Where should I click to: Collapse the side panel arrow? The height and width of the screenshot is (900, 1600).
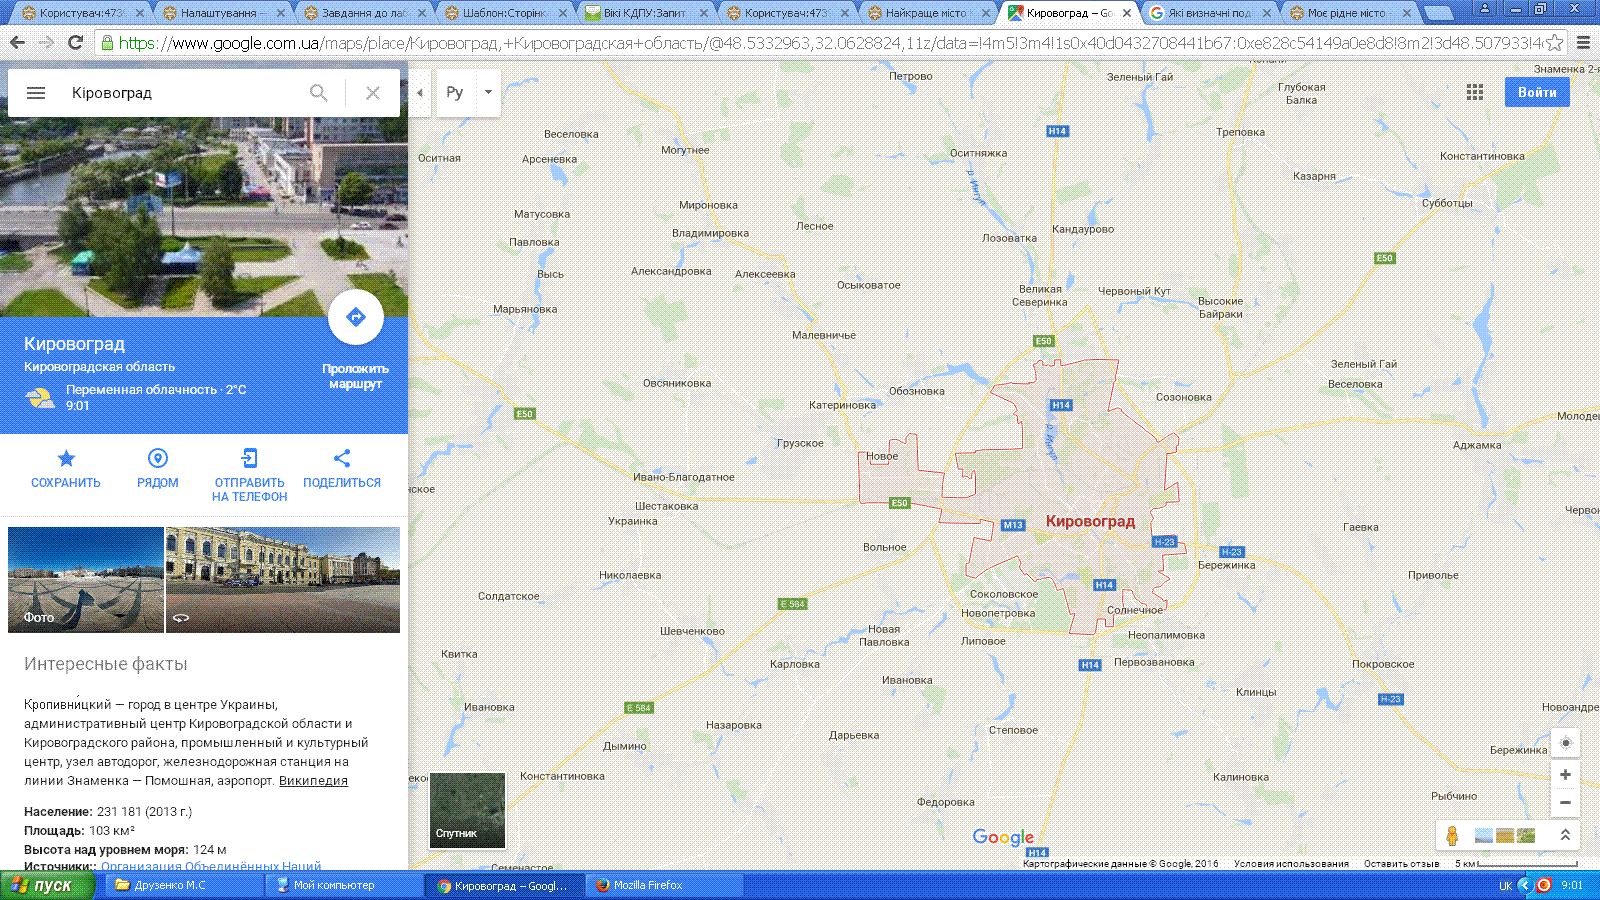(420, 93)
